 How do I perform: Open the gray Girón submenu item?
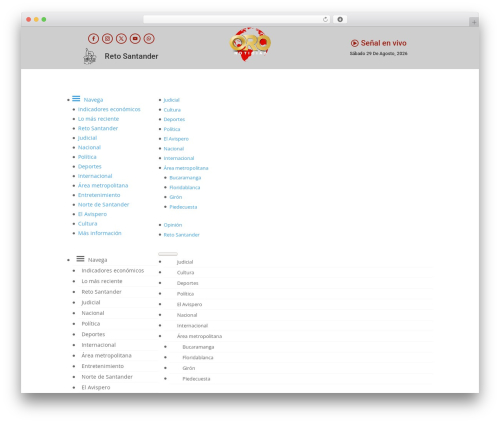(189, 368)
